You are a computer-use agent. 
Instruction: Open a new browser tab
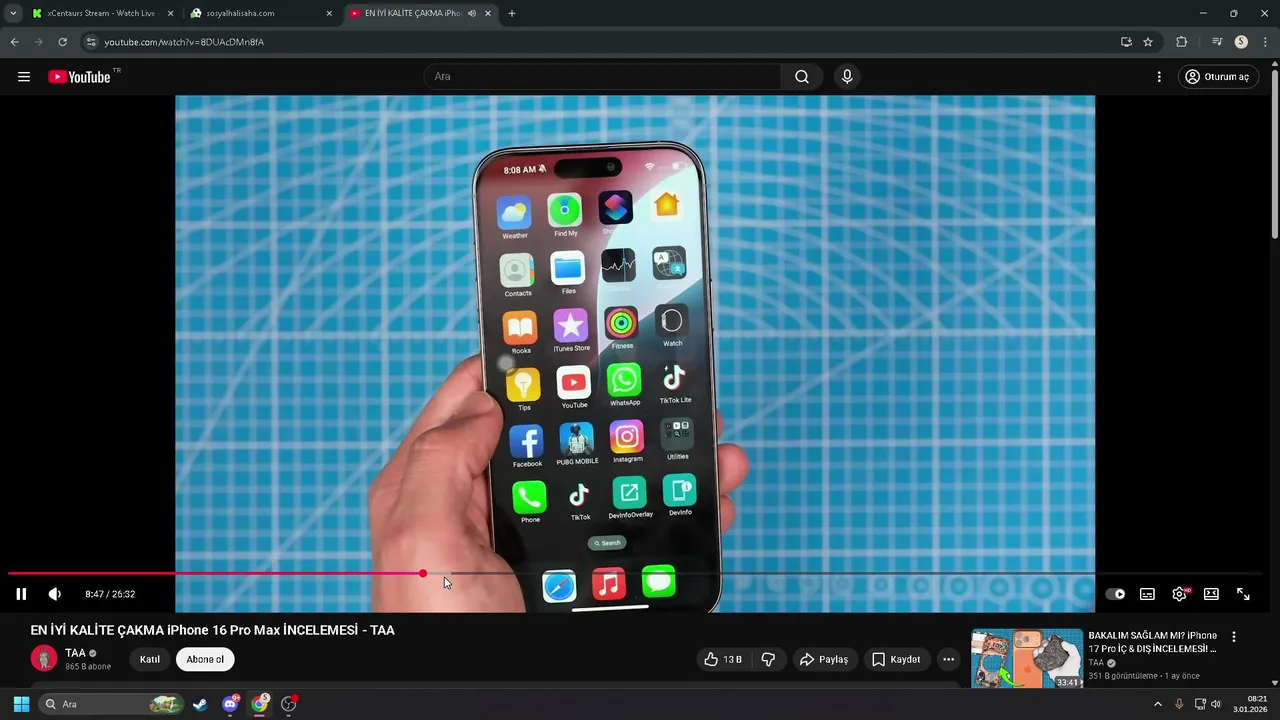point(512,14)
